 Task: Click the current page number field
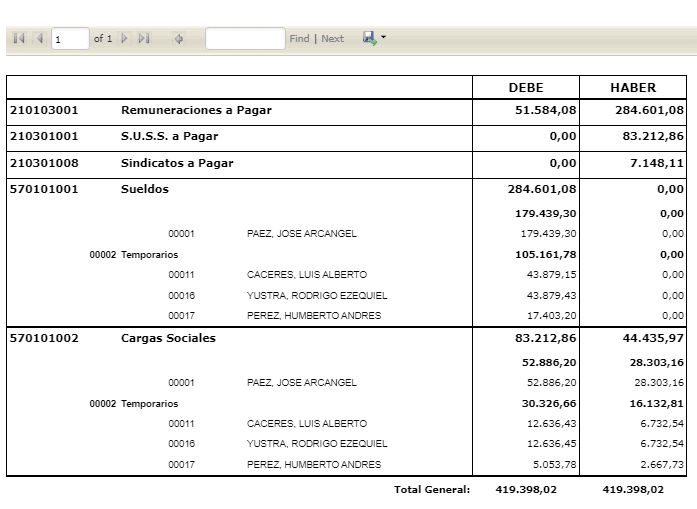70,39
